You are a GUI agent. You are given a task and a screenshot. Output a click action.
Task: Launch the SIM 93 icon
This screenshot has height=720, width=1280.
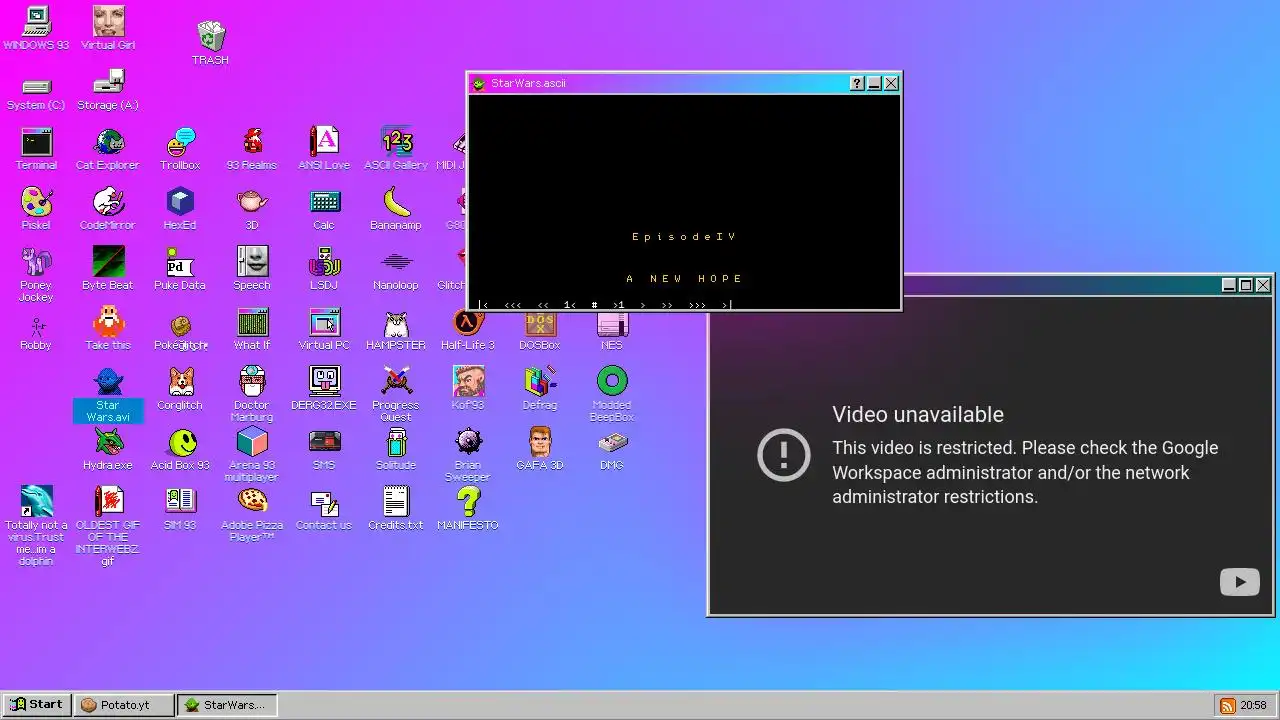pos(180,509)
